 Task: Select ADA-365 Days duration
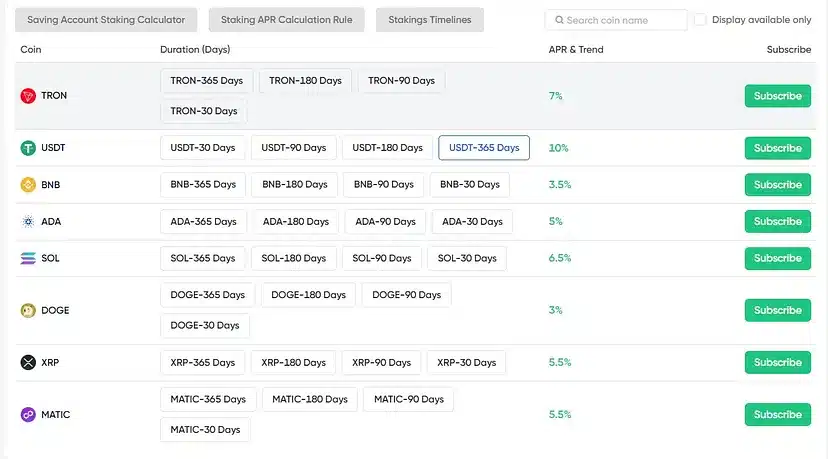pyautogui.click(x=203, y=222)
